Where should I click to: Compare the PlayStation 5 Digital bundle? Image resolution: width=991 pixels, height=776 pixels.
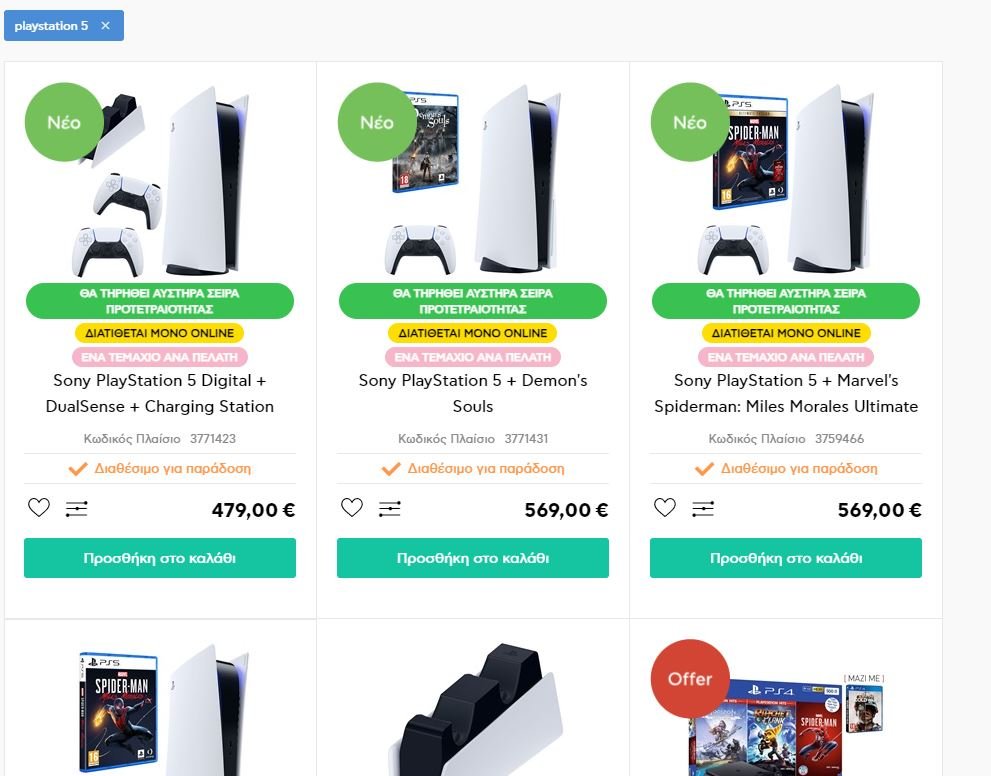(x=76, y=509)
